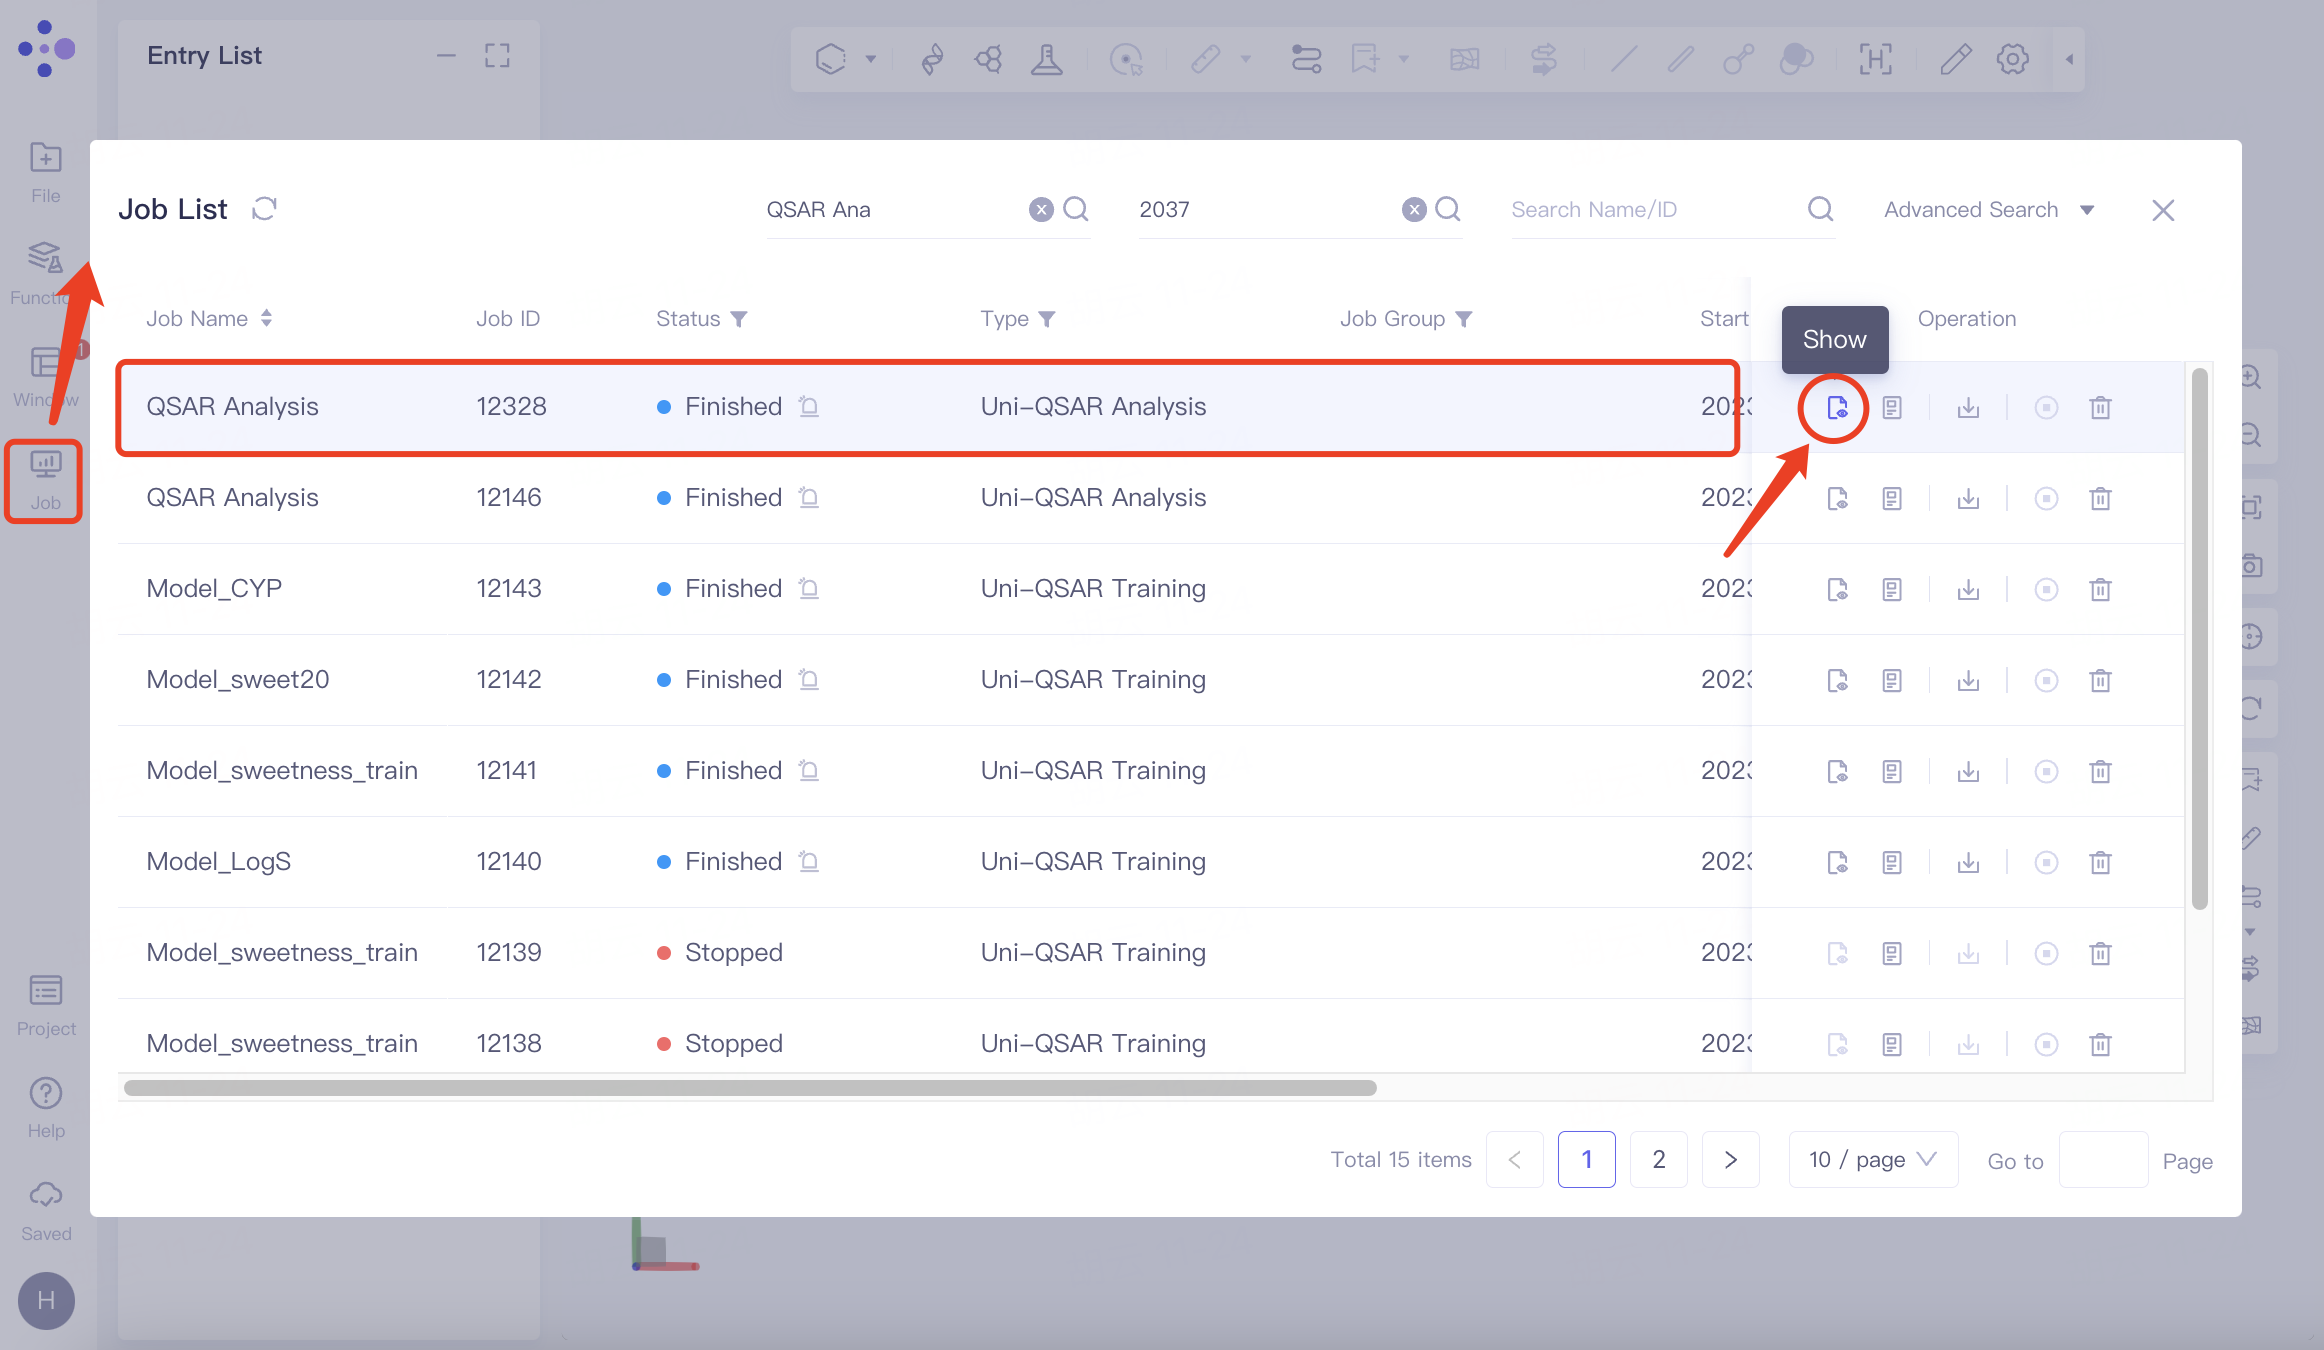
Task: Click the next page arrow
Action: pyautogui.click(x=1730, y=1159)
